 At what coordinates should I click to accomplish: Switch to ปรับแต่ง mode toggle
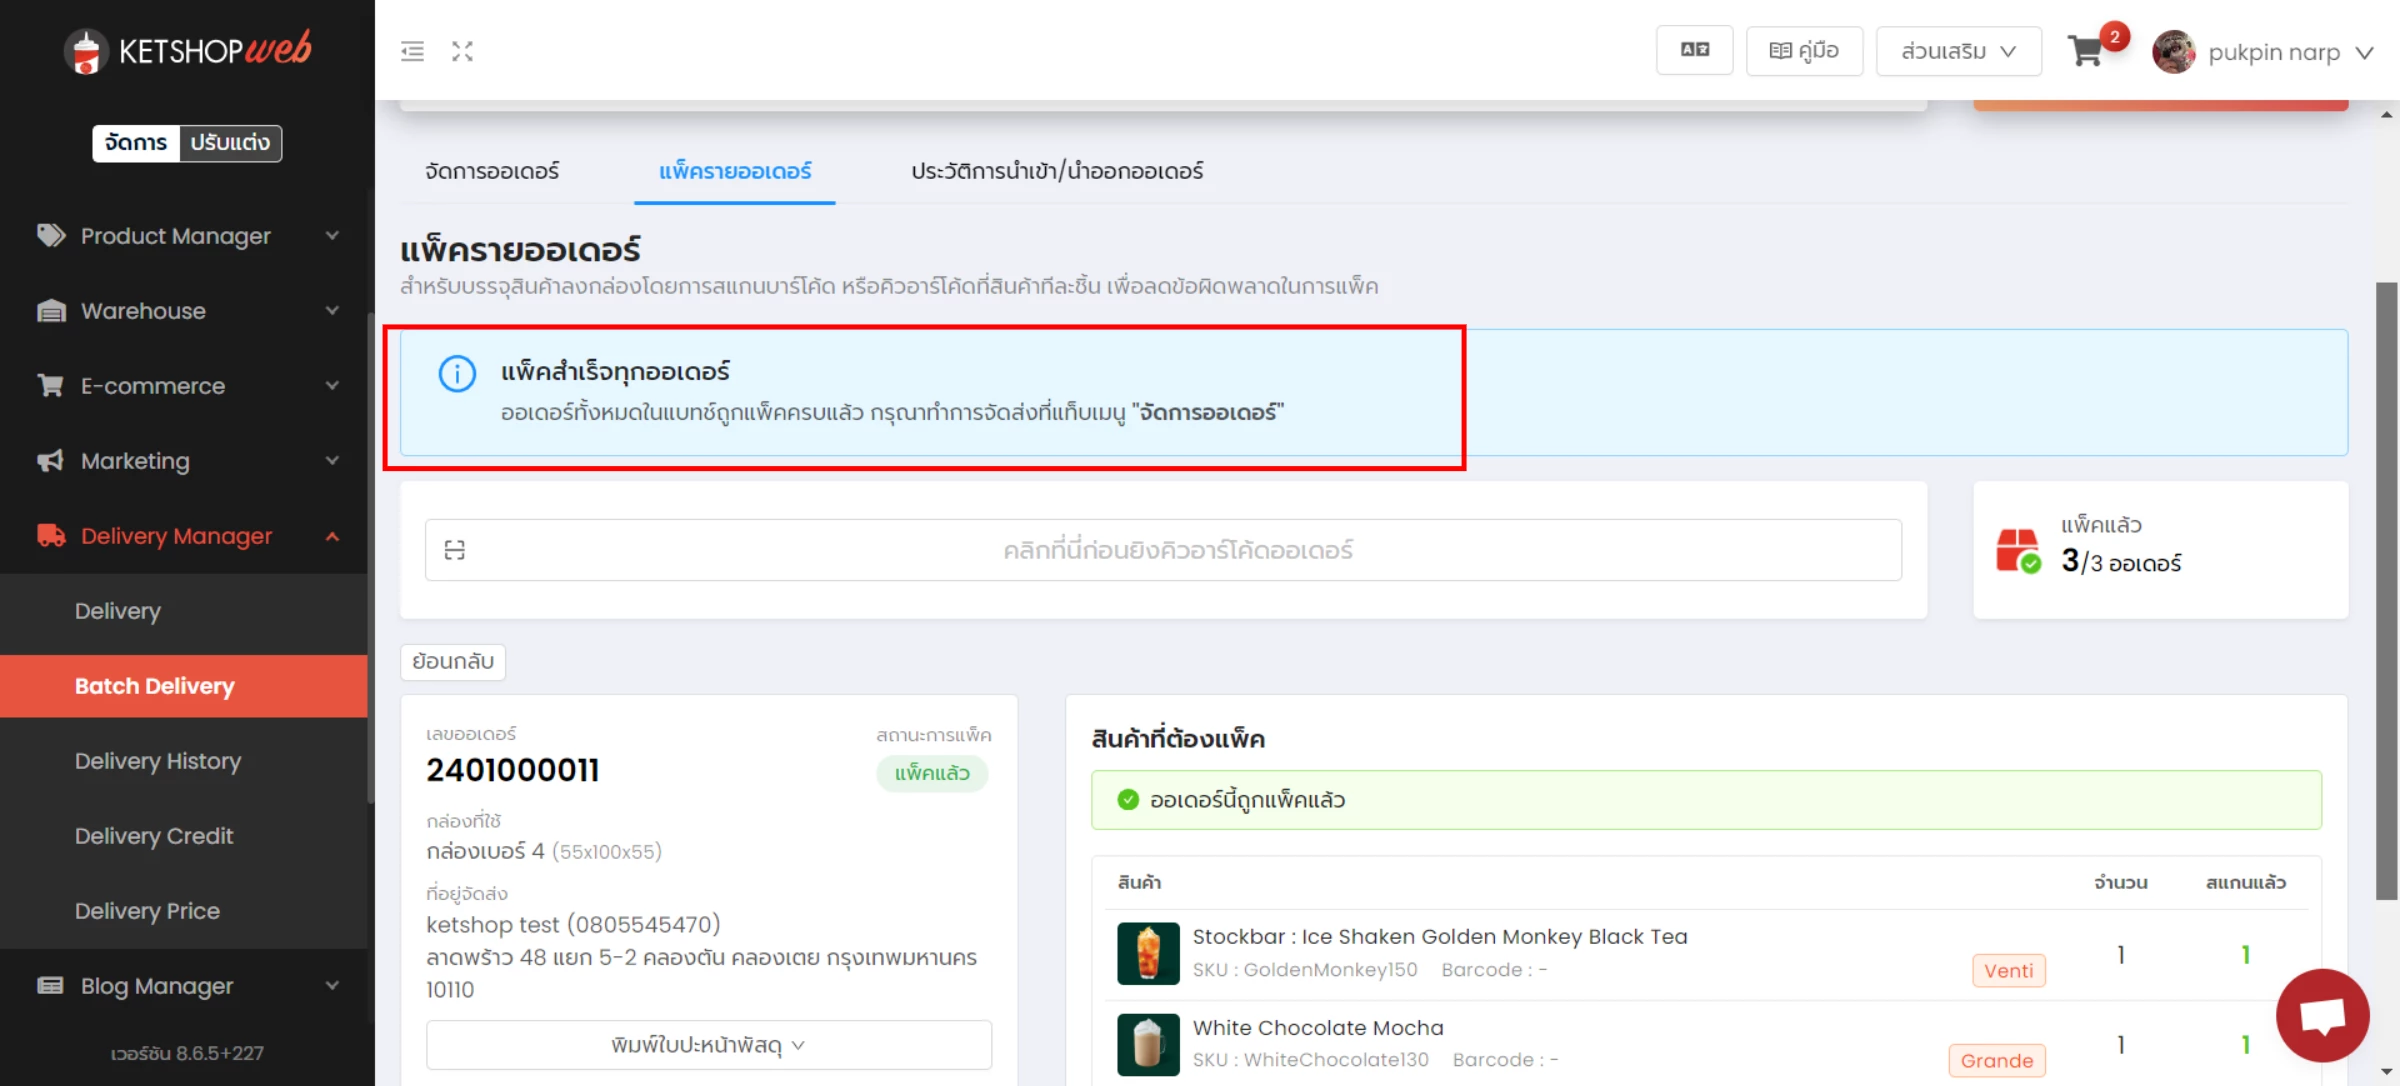[x=231, y=143]
